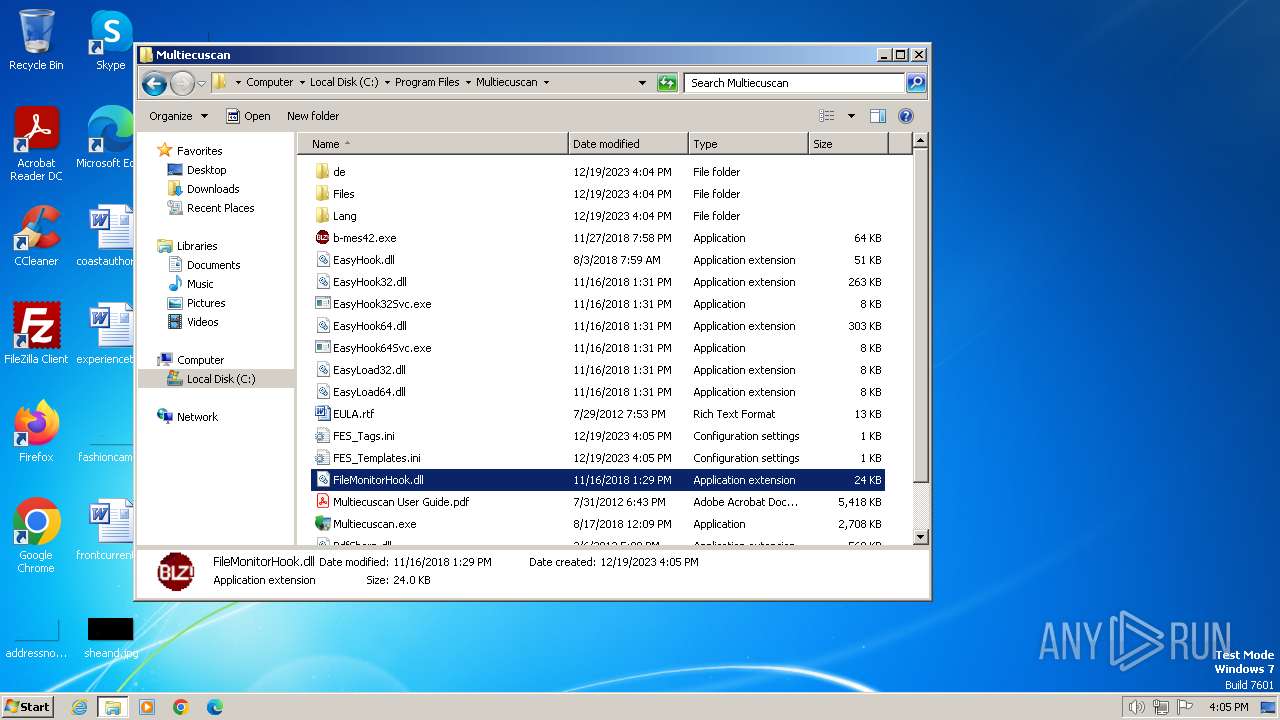Select the EasyHook32Svc.exe file icon
Image resolution: width=1280 pixels, height=720 pixels.
pyautogui.click(x=322, y=304)
